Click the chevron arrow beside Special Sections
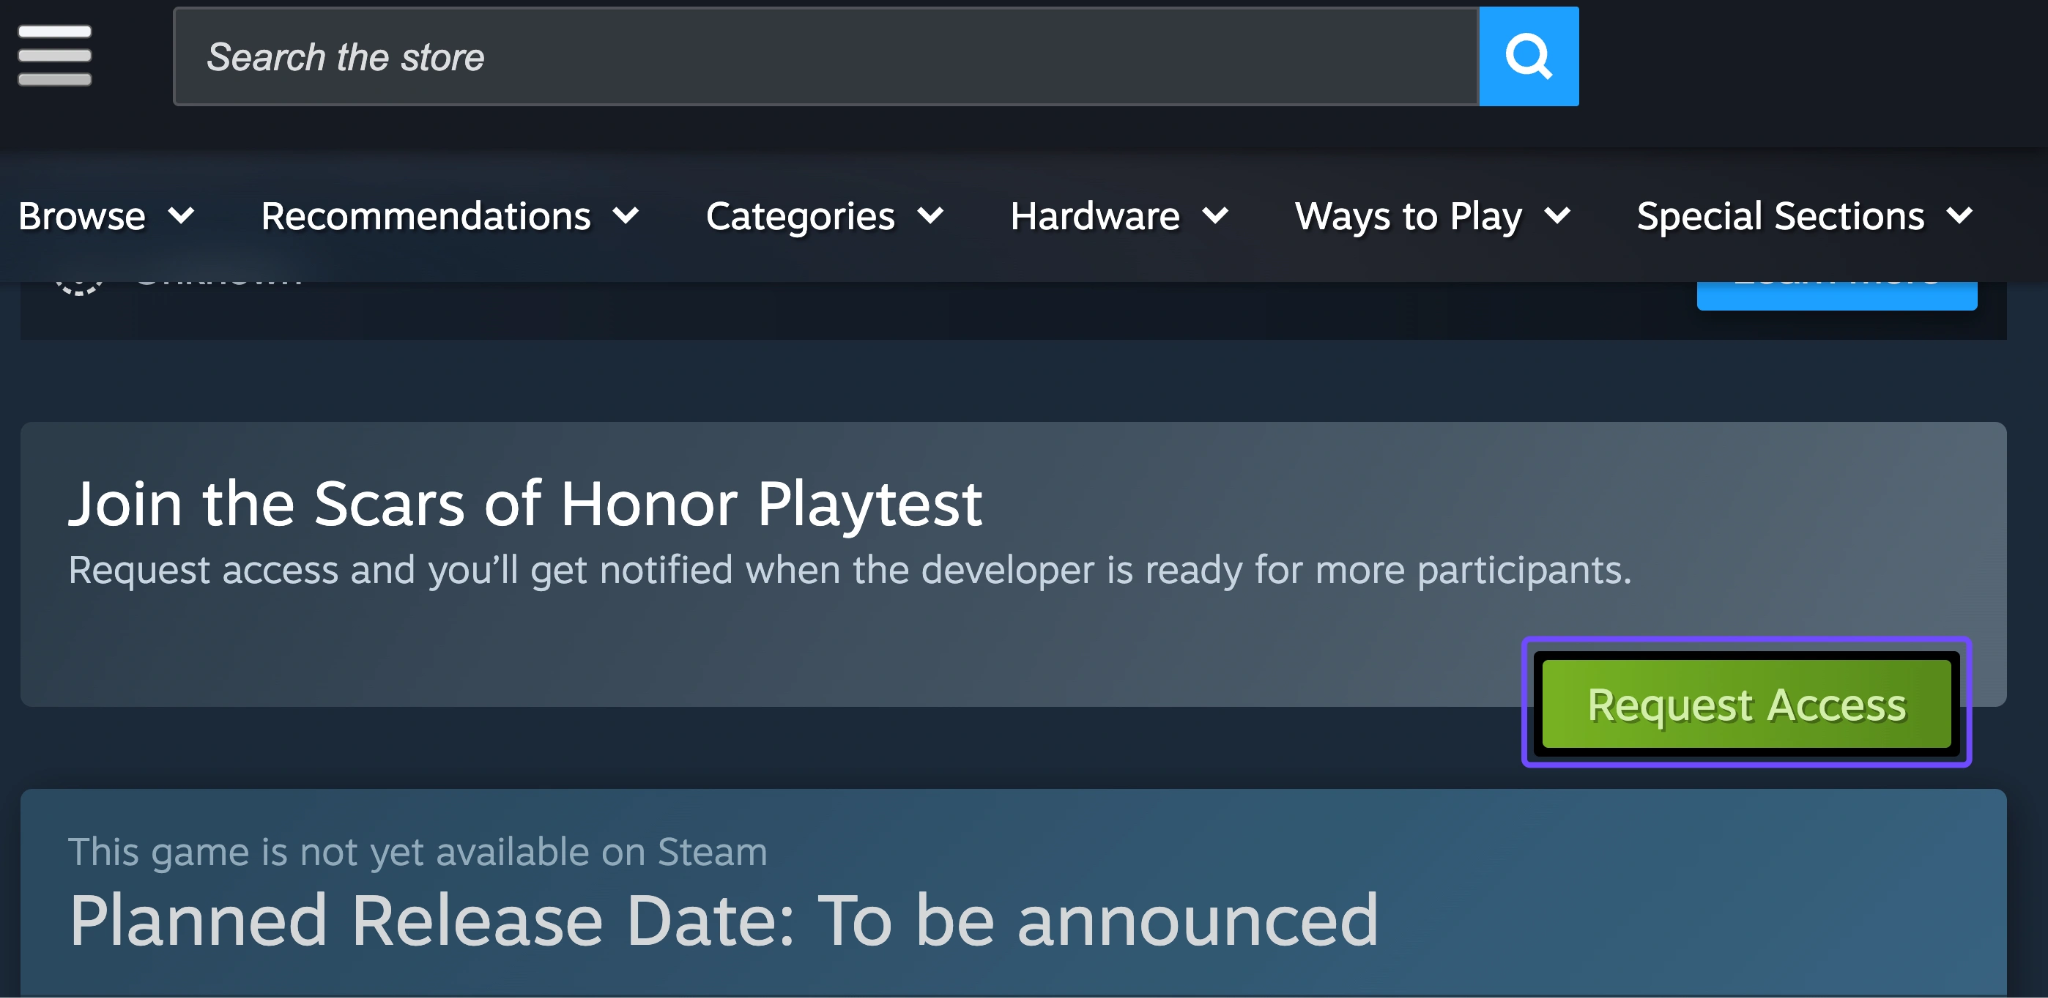This screenshot has width=2048, height=998. click(x=1960, y=215)
